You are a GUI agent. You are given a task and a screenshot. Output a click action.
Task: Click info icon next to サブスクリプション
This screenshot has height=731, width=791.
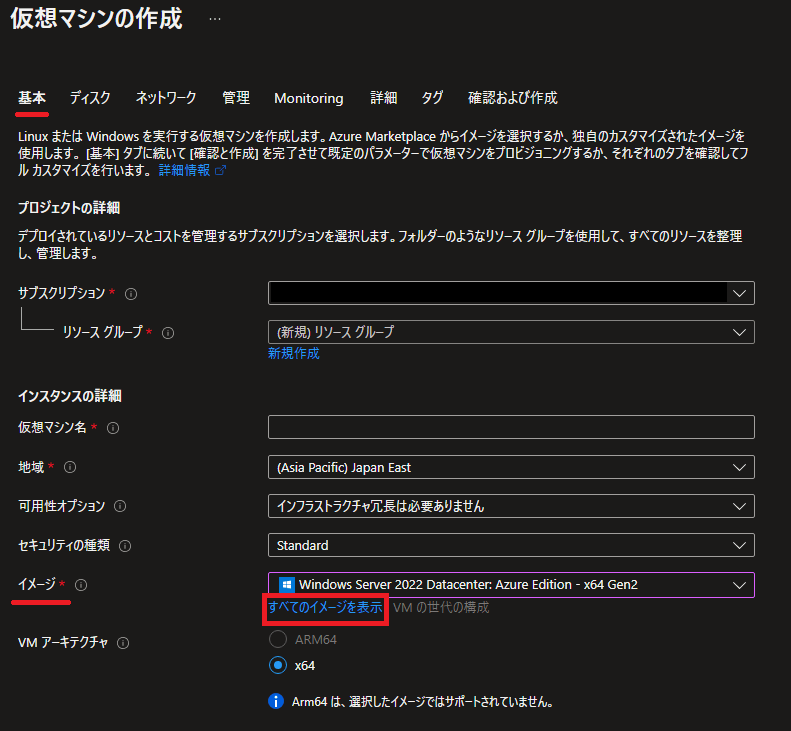click(x=131, y=294)
